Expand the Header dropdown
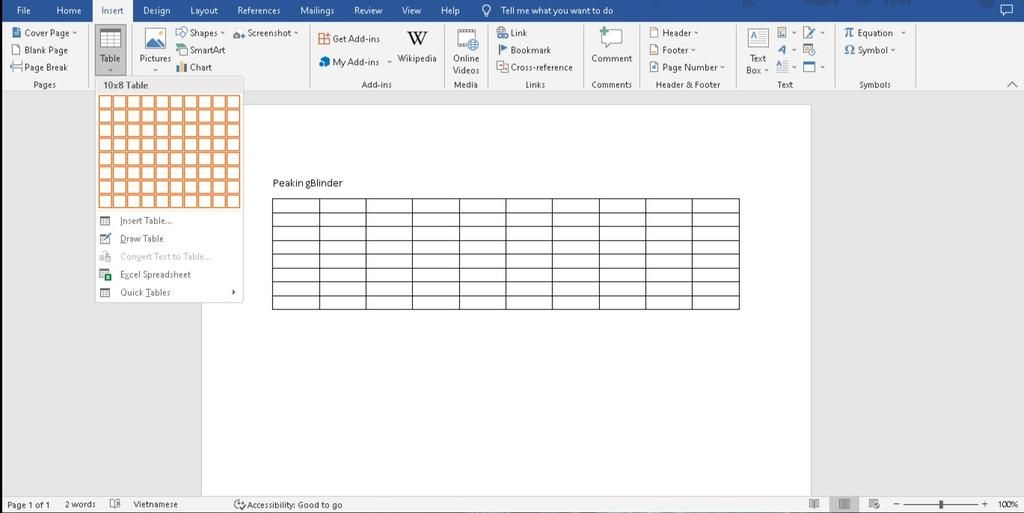Screen dimensions: 1024x513 [x=675, y=33]
